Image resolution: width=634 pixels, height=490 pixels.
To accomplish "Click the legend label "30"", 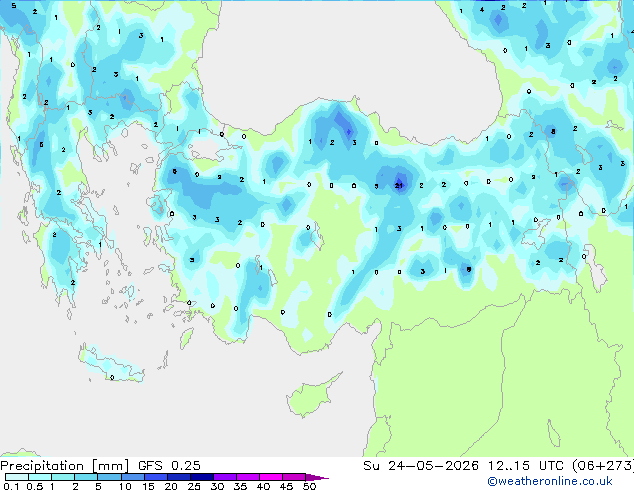I will pos(217,486).
